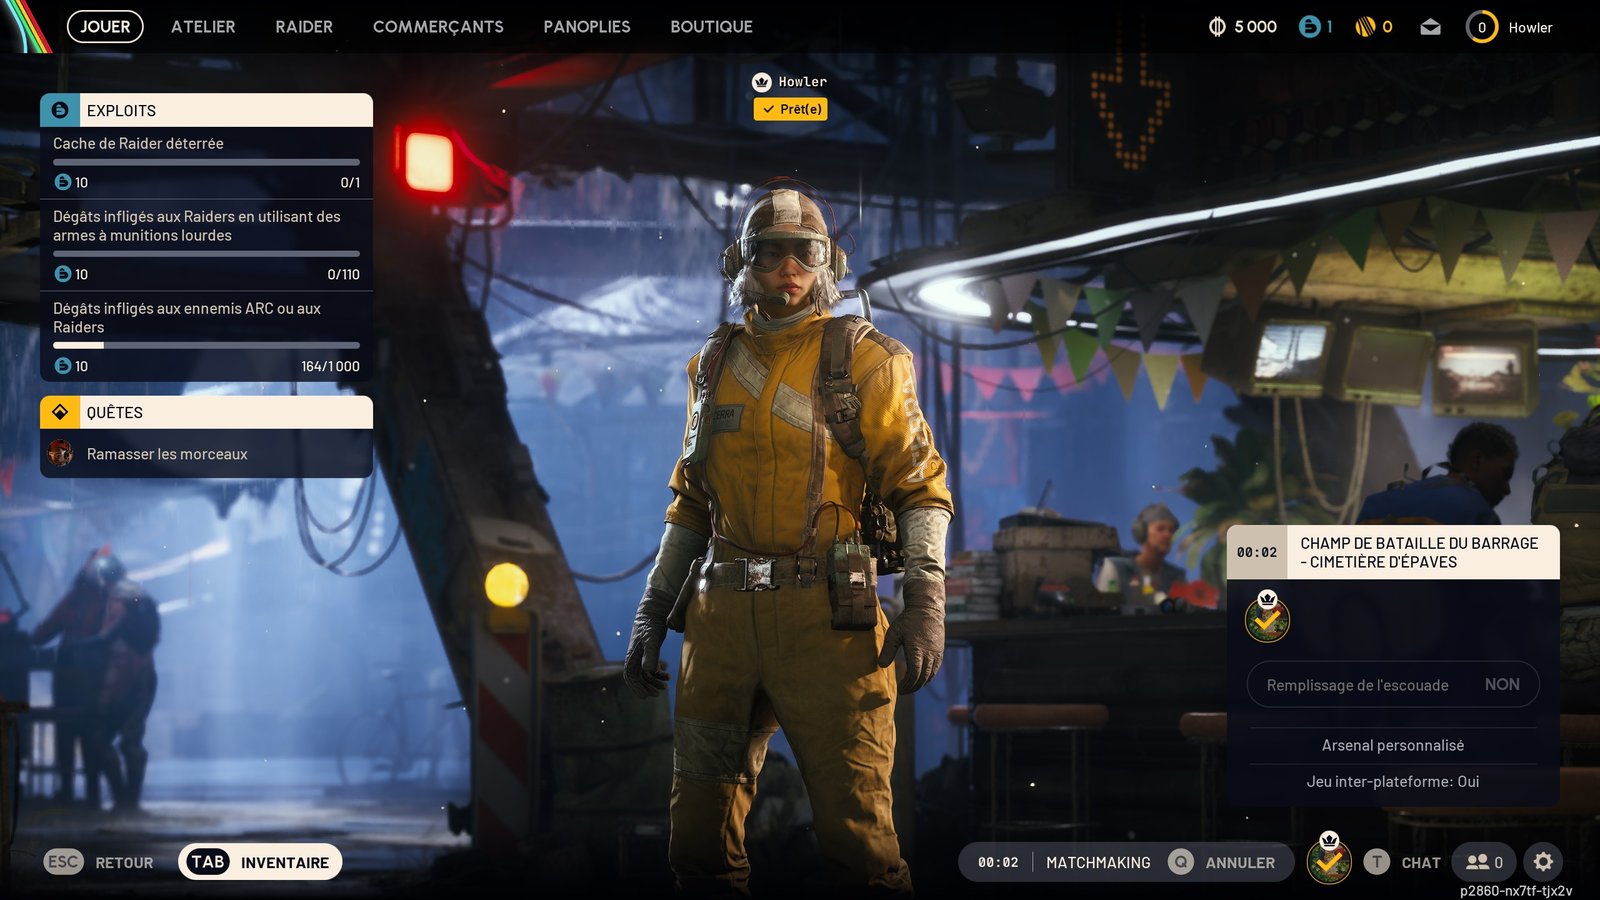Click the squad members icon
1600x900 pixels.
tap(1484, 862)
